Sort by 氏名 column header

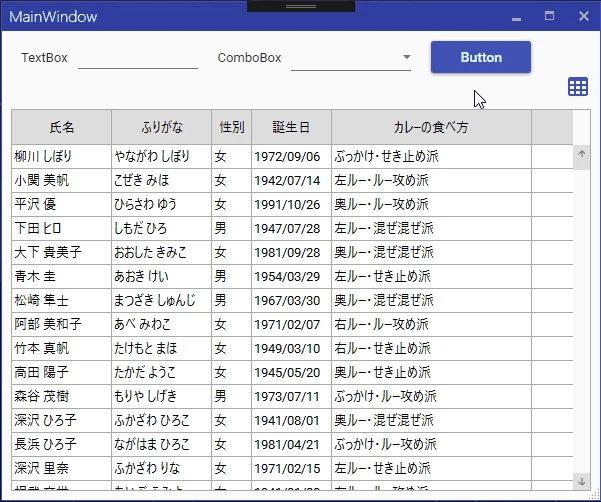(x=61, y=127)
